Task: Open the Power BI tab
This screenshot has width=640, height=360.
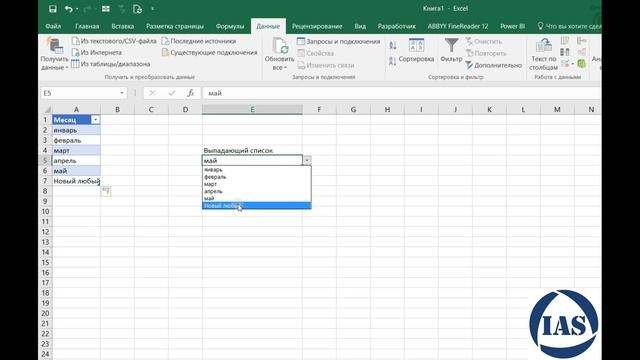Action: coord(512,26)
